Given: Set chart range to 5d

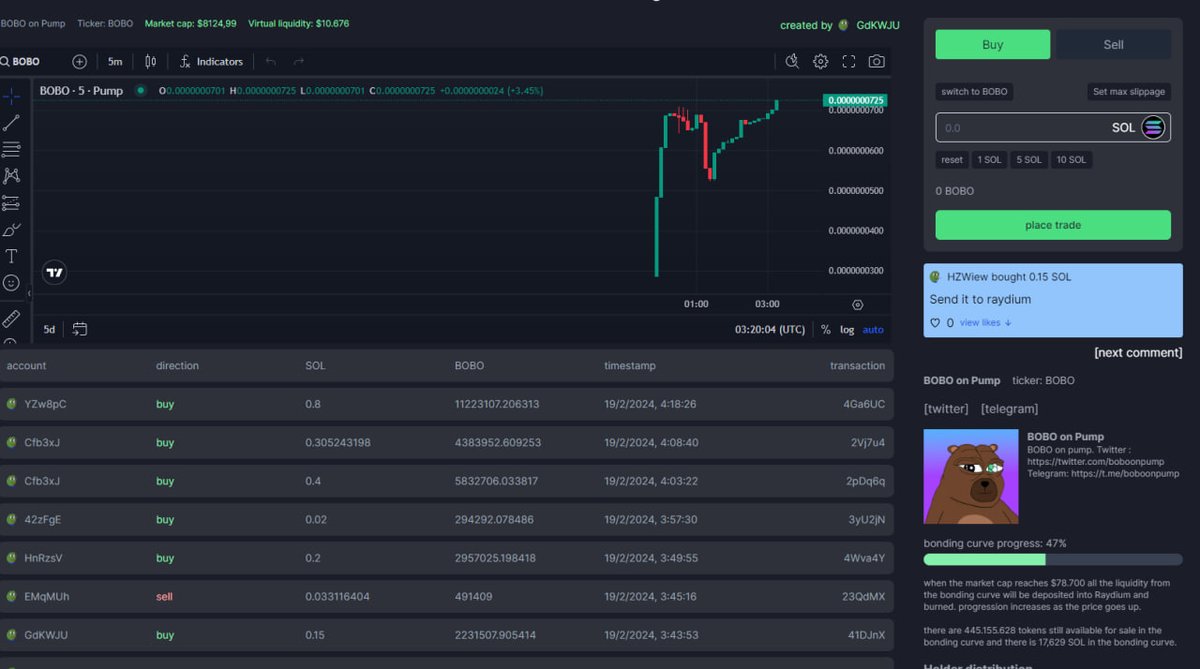Looking at the screenshot, I should tap(49, 329).
